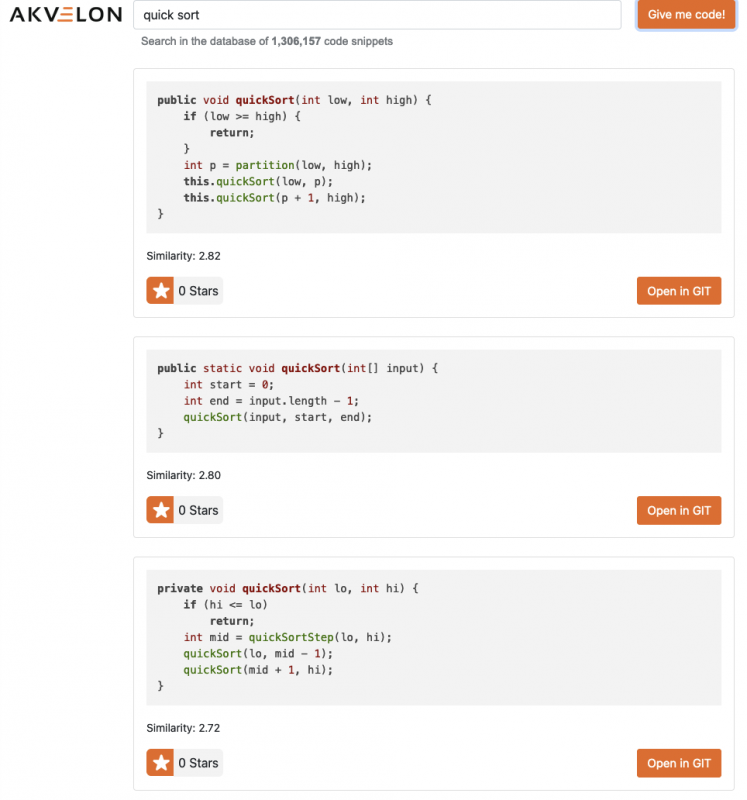Click the code line 'int p = partition(low, high);'
This screenshot has width=747, height=800.
click(278, 165)
